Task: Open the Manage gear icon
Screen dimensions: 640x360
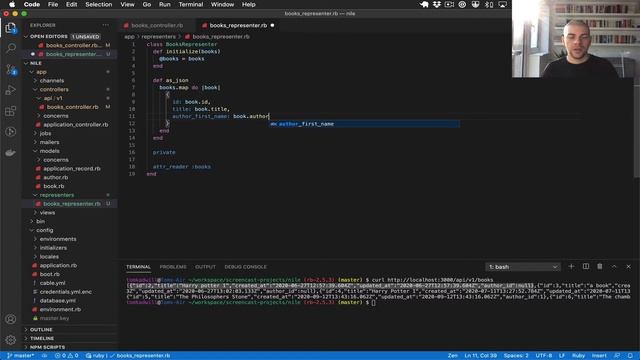Action: point(11,340)
